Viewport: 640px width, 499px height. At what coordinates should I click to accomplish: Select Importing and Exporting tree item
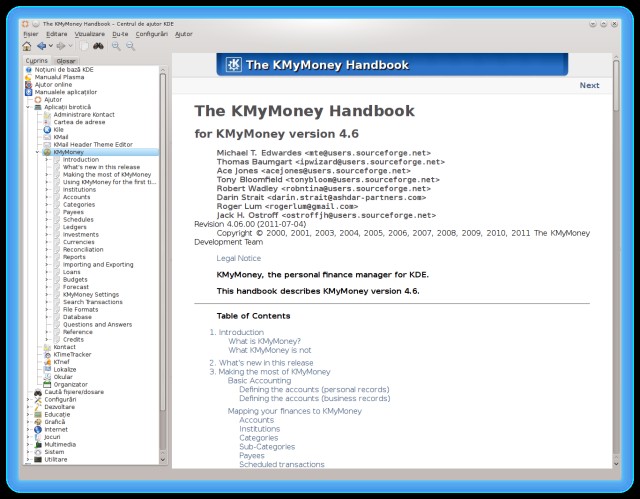[x=98, y=265]
